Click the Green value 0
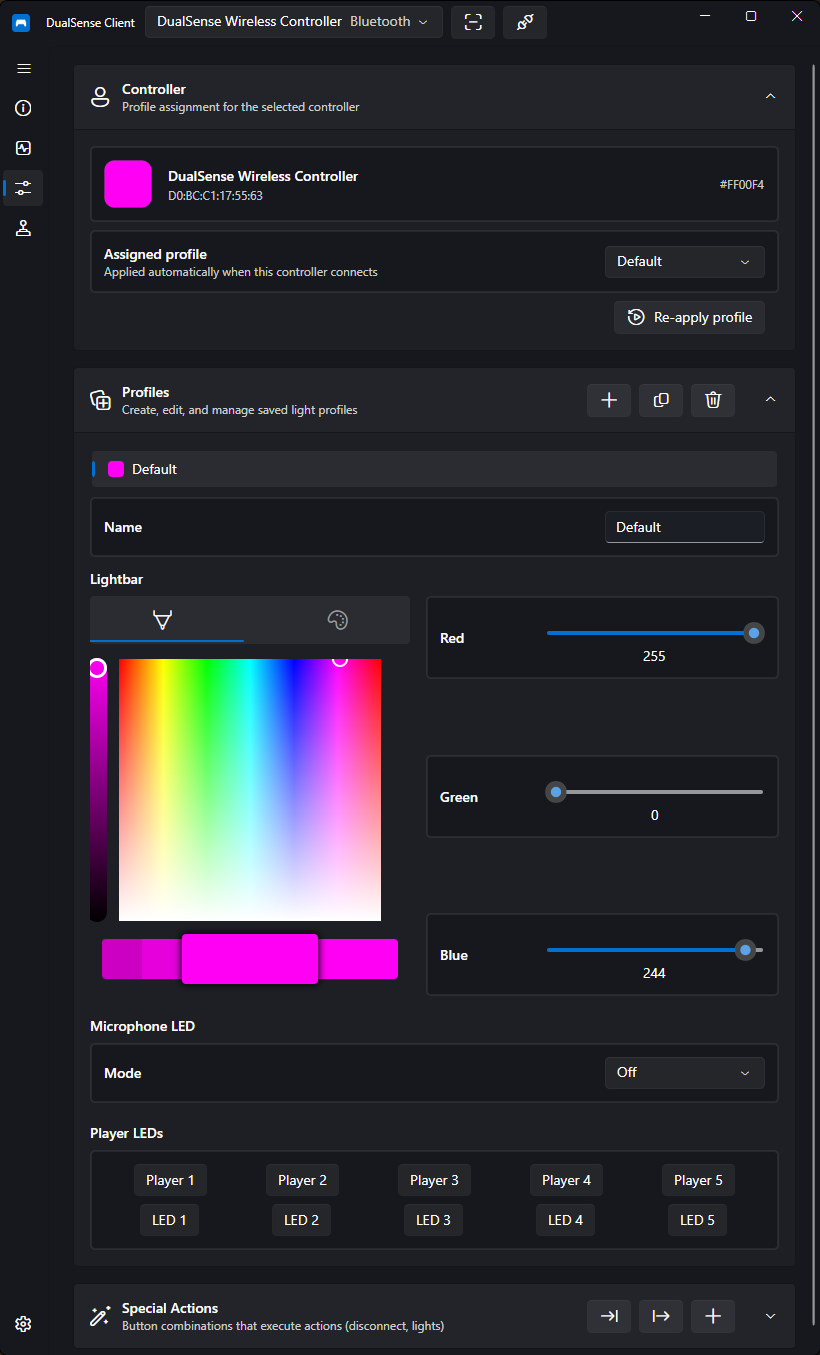 click(x=655, y=815)
